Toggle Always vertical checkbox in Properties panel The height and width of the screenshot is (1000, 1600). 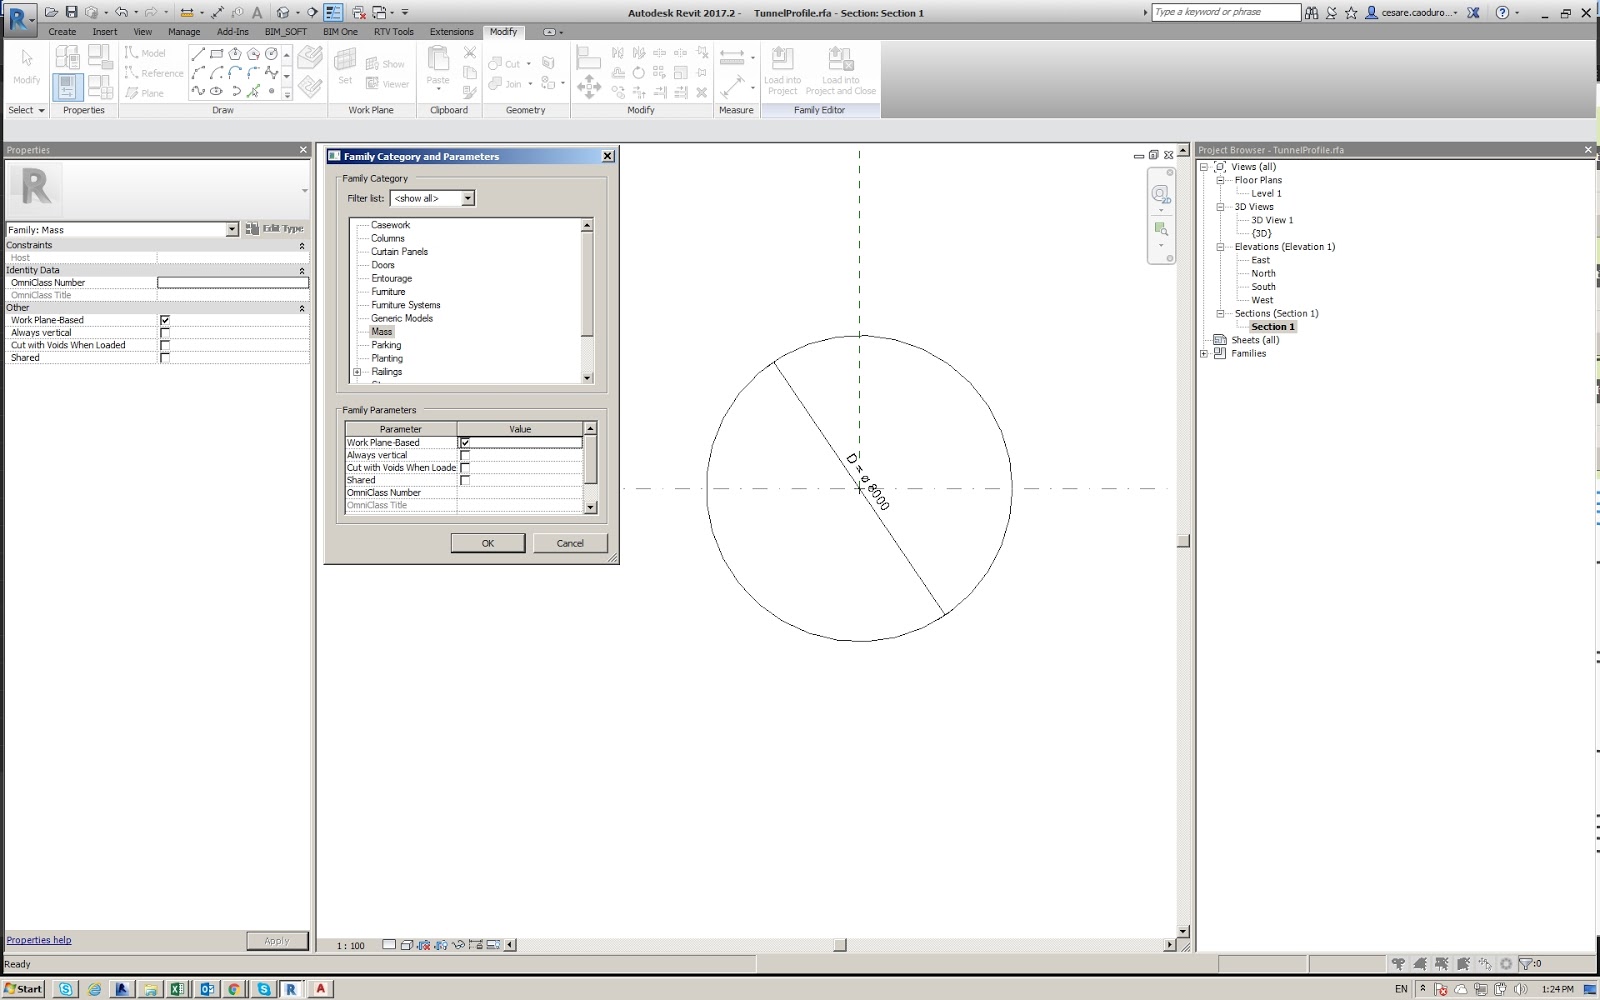(165, 333)
